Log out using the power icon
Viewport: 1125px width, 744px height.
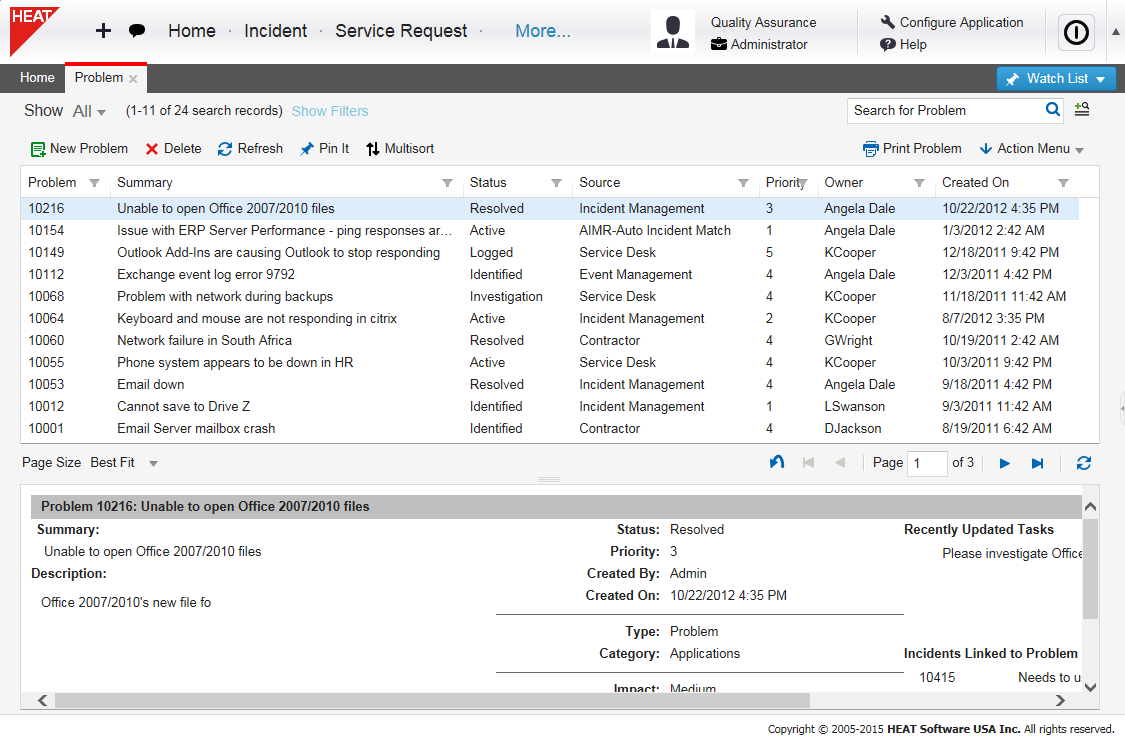[1076, 32]
